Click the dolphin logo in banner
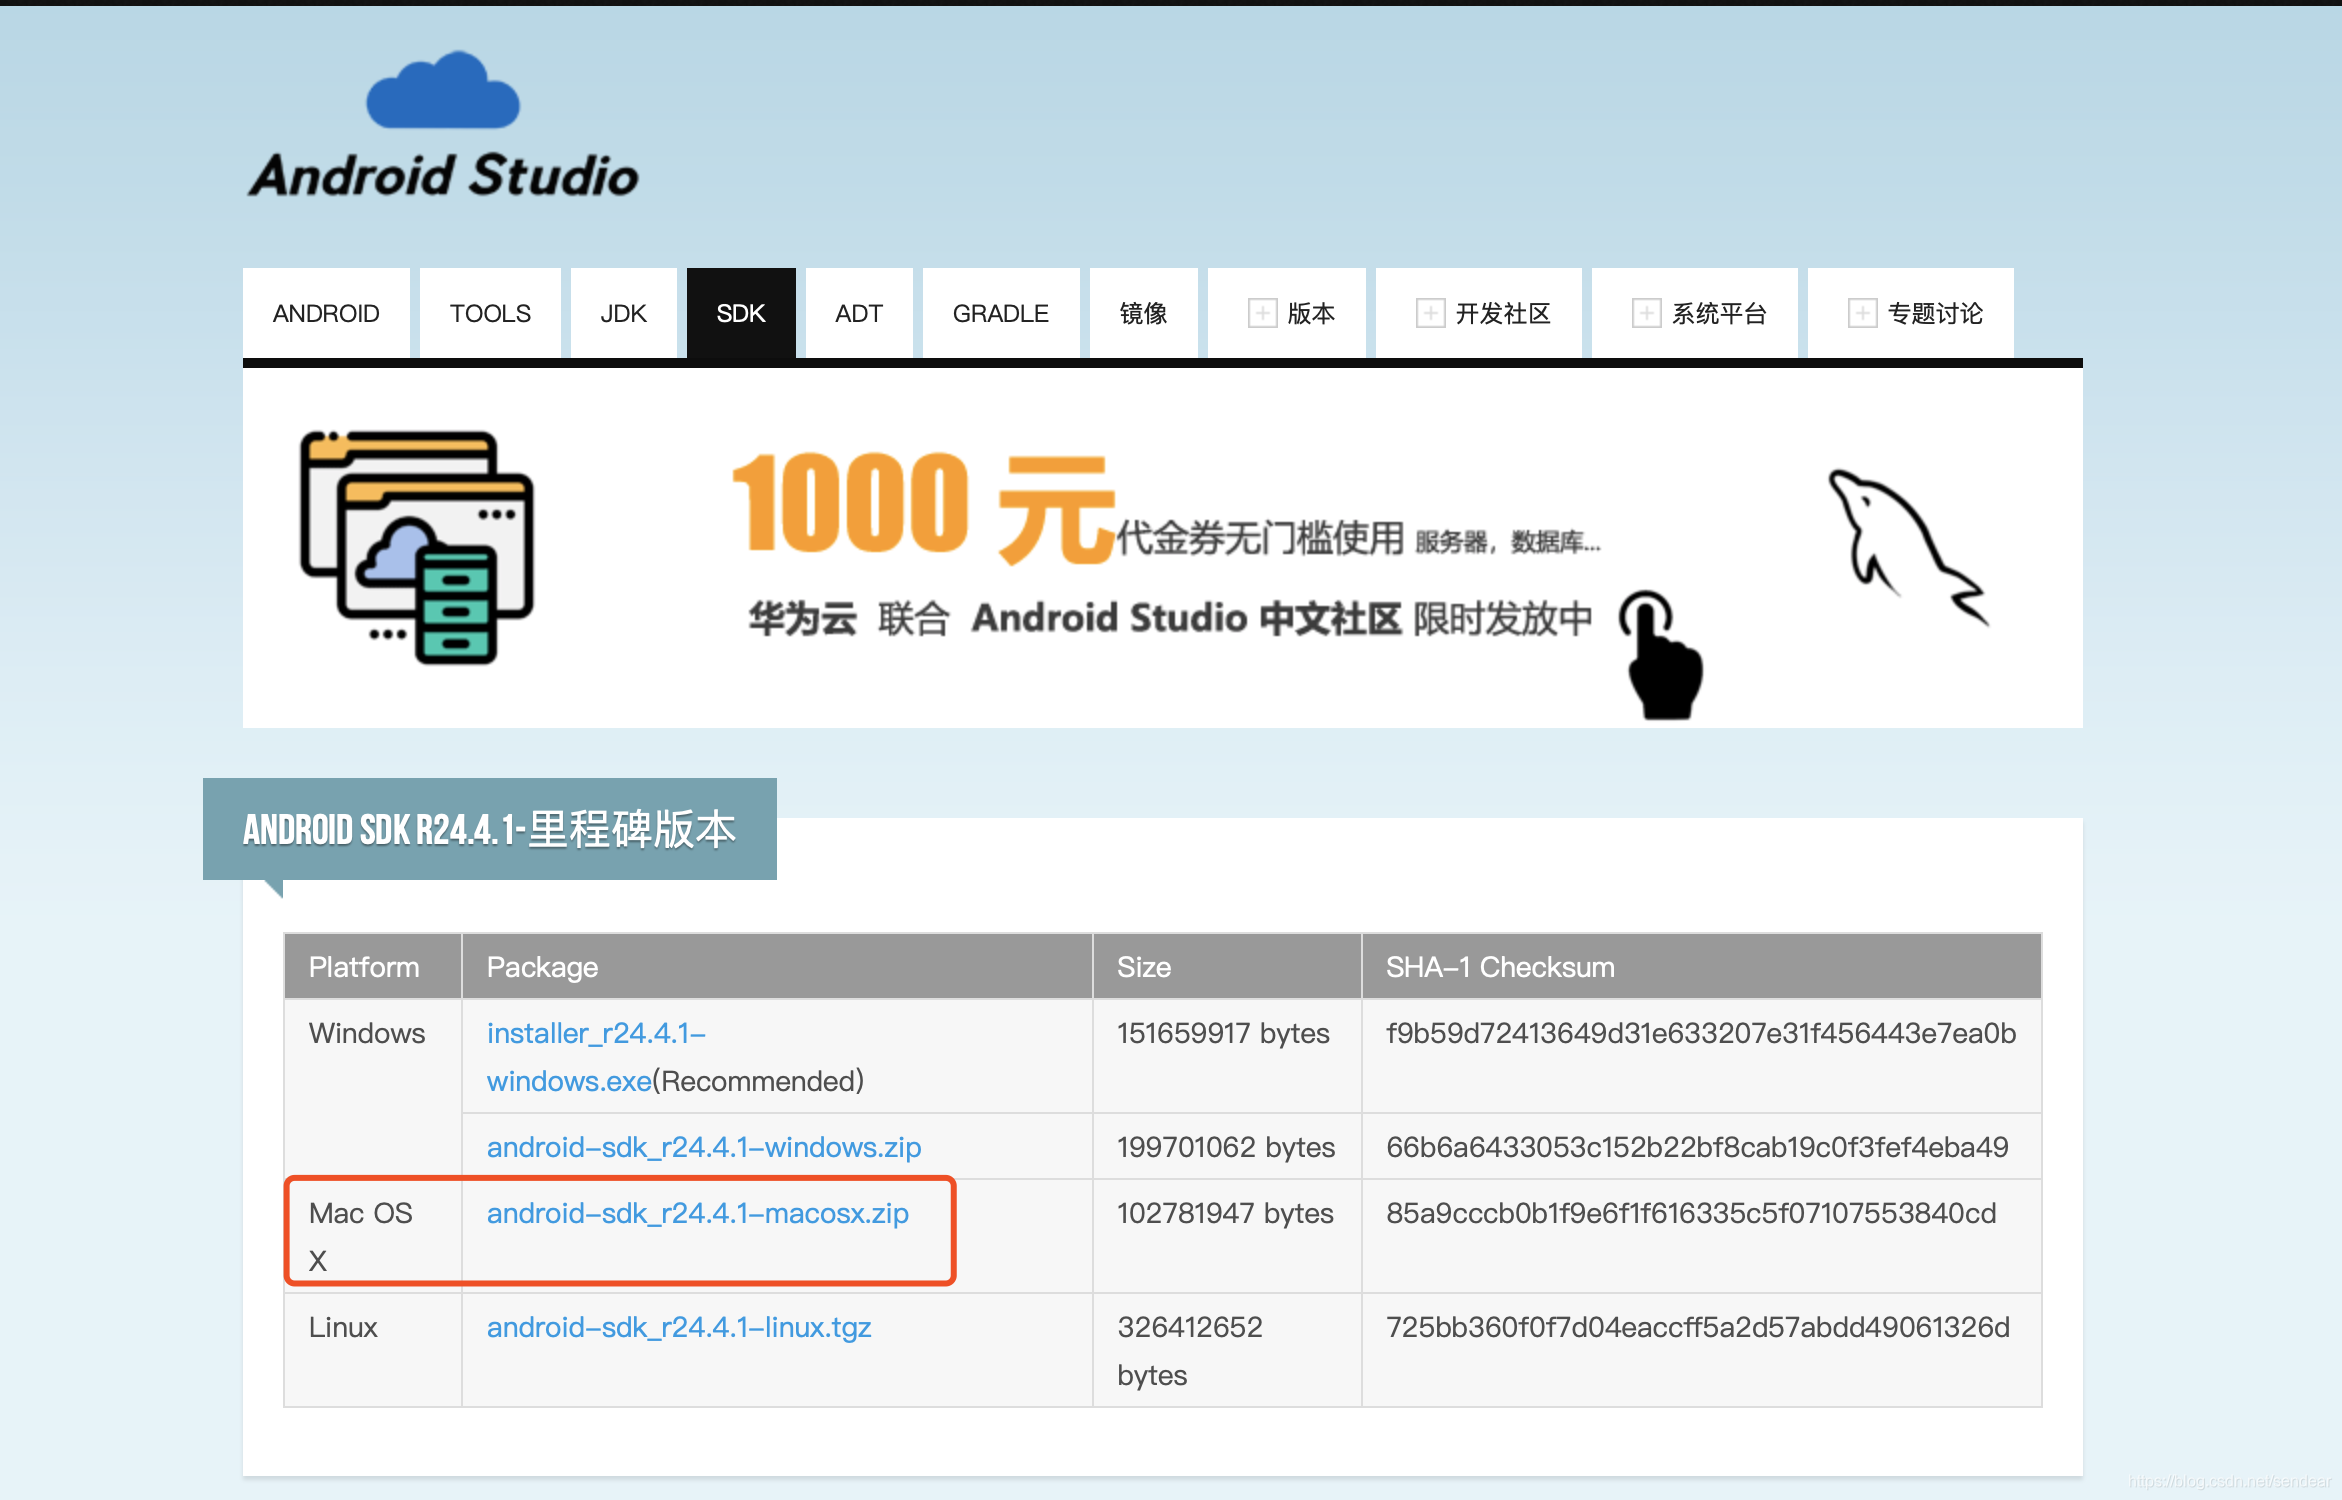The image size is (2342, 1500). click(x=1908, y=547)
